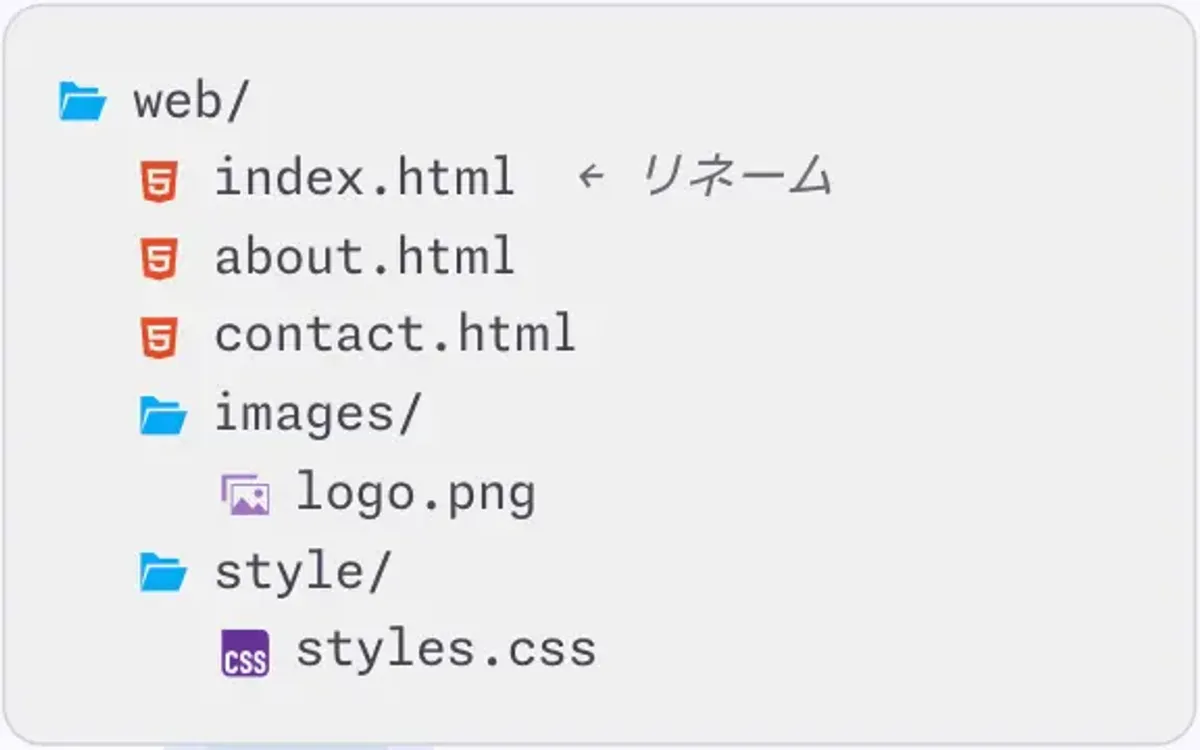Select the picture icon beside logo.png

pos(245,495)
